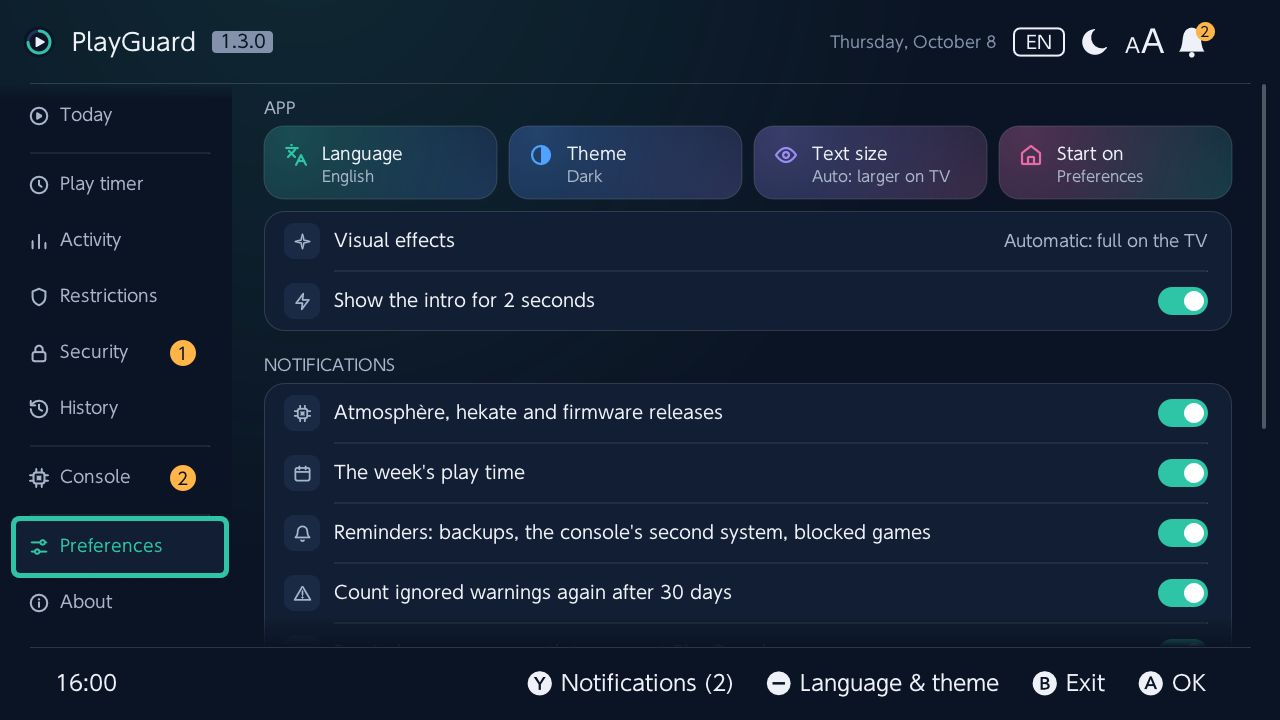Click the Security badge showing 1
1280x720 pixels.
[182, 353]
